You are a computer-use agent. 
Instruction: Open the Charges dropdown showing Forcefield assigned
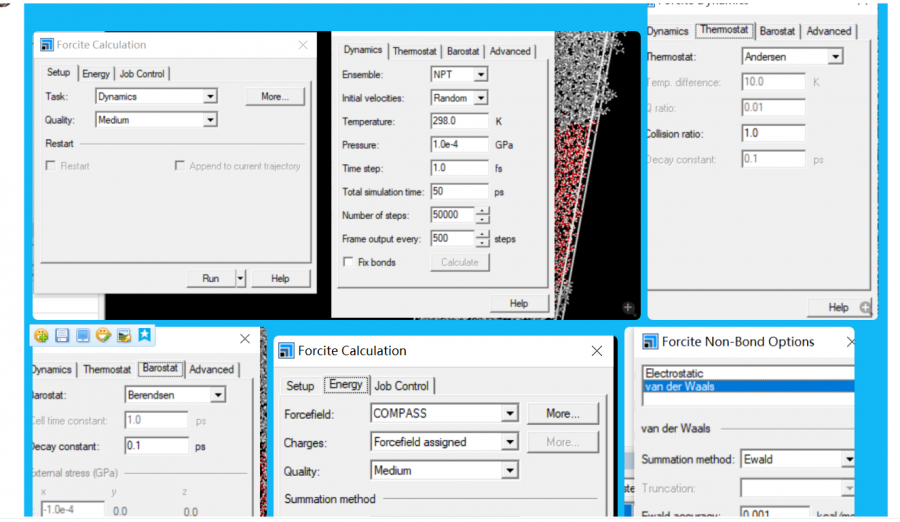point(510,442)
